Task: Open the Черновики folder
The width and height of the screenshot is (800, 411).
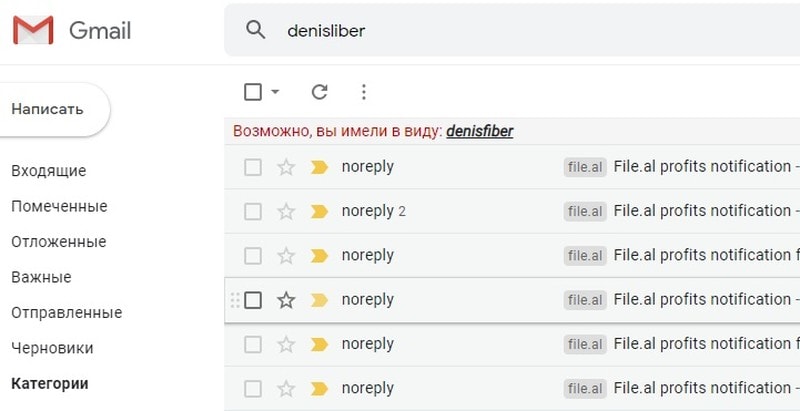Action: [52, 348]
